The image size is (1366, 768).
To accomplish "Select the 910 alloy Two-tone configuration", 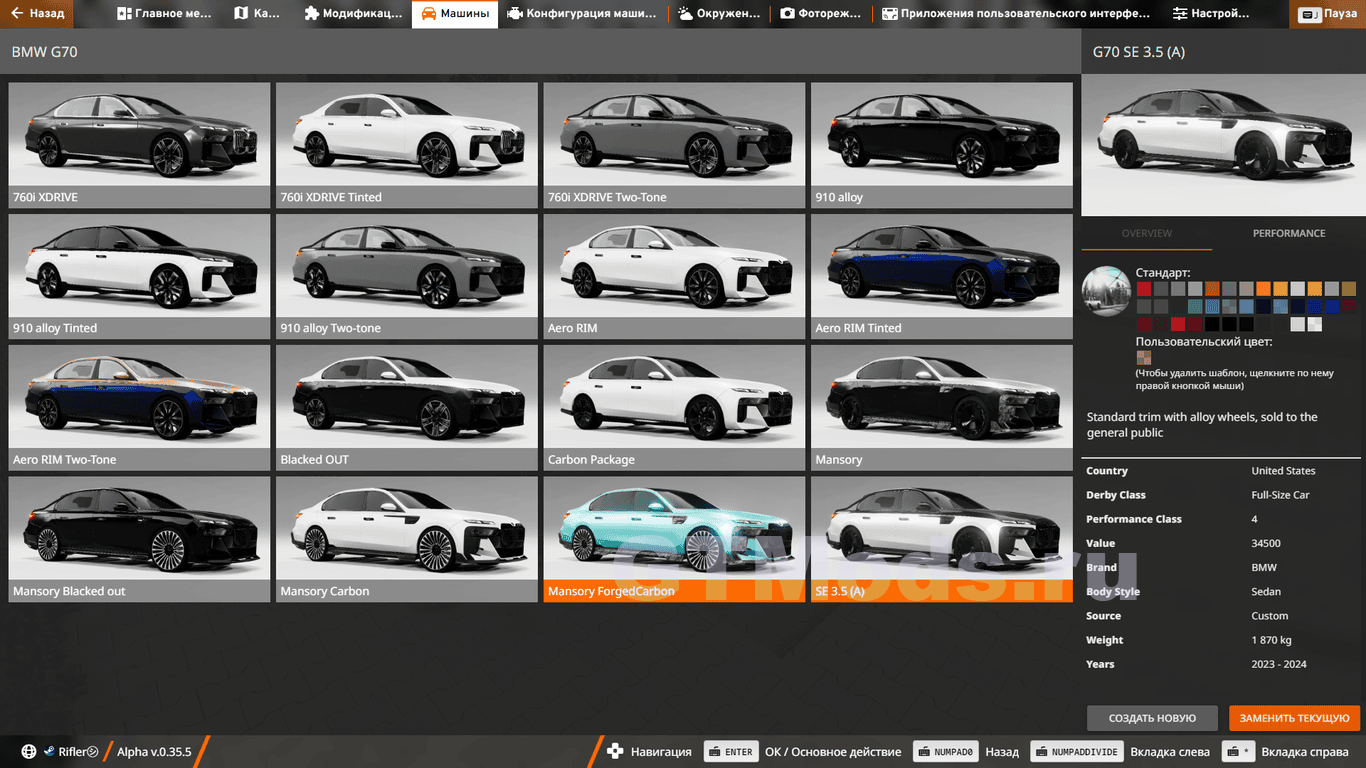I will click(x=407, y=276).
